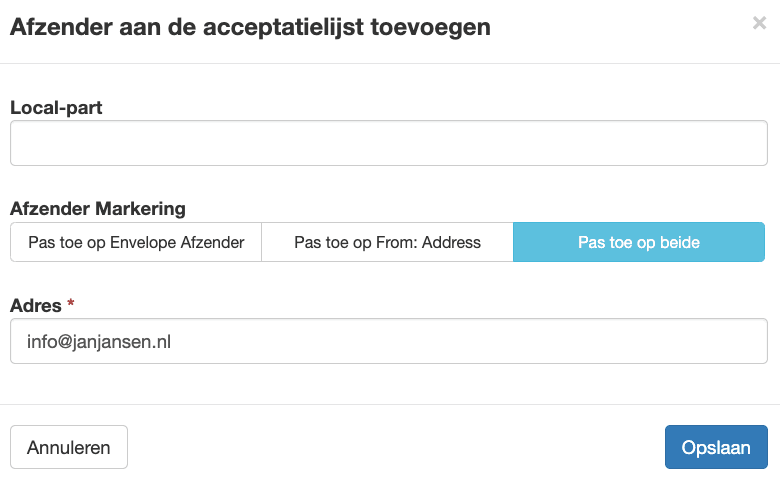Click the 'Afzender Markering' label
Screen dimensions: 780x482
(98, 208)
